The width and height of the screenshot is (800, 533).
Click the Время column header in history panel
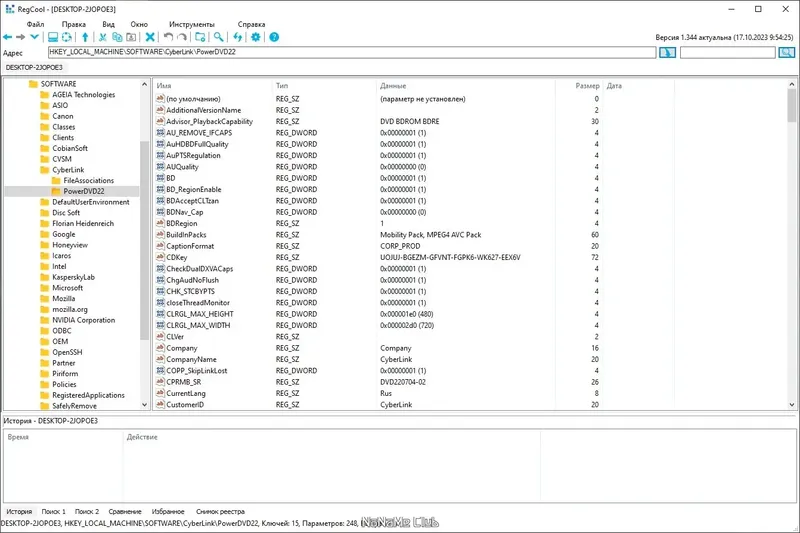pyautogui.click(x=64, y=437)
